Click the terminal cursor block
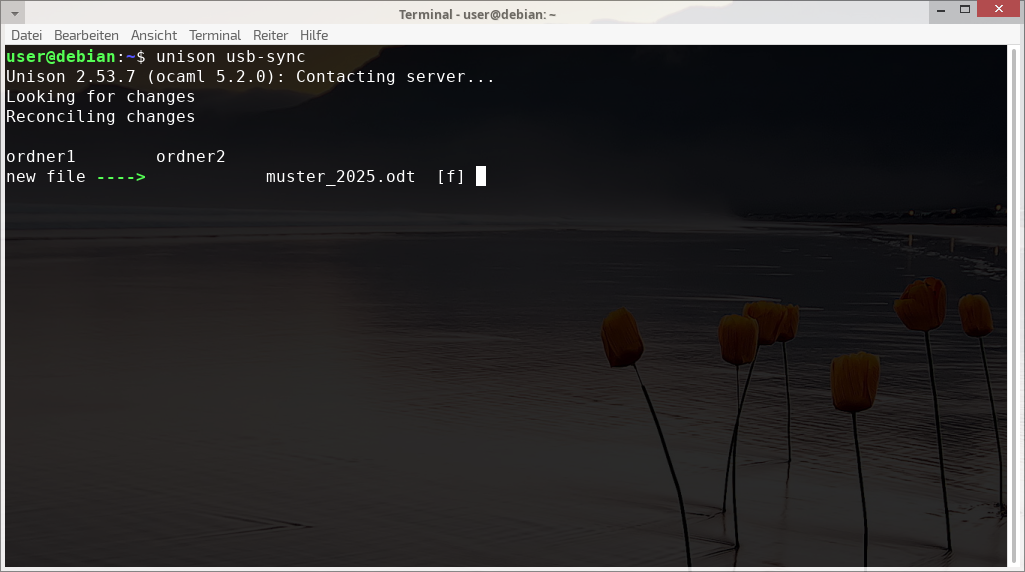The width and height of the screenshot is (1025, 572). pos(480,176)
